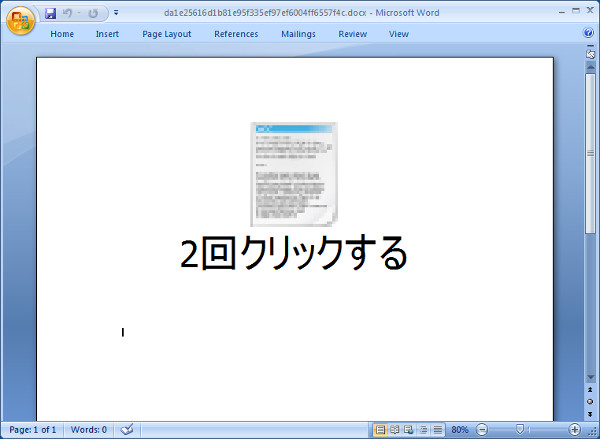Switch to Web Layout view

408,429
